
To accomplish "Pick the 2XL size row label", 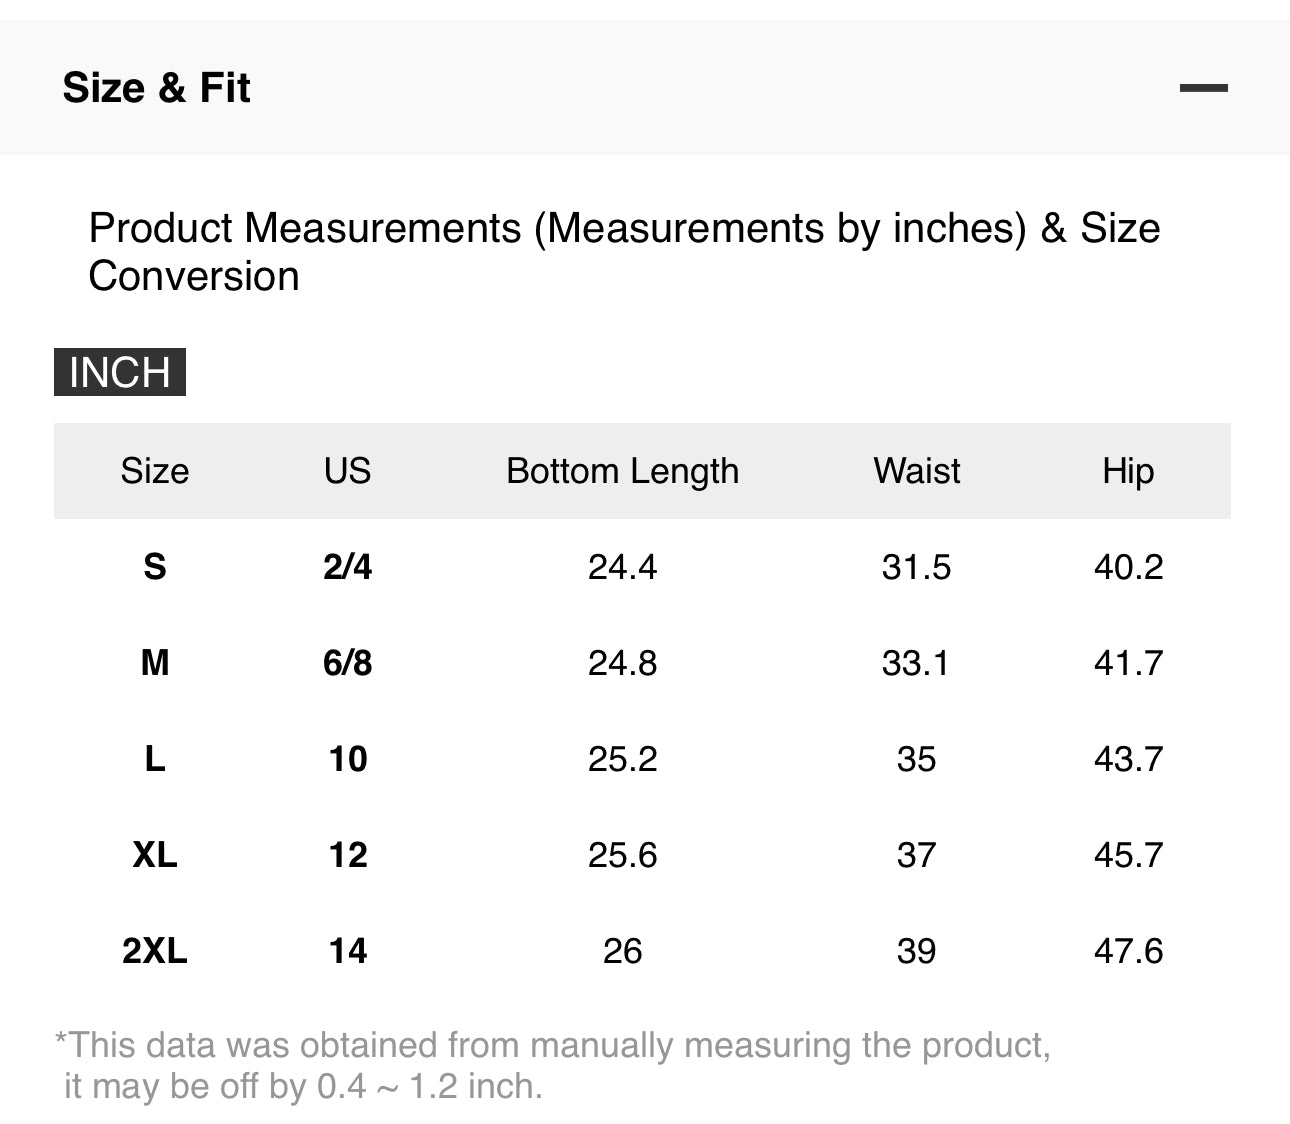I will coord(155,951).
